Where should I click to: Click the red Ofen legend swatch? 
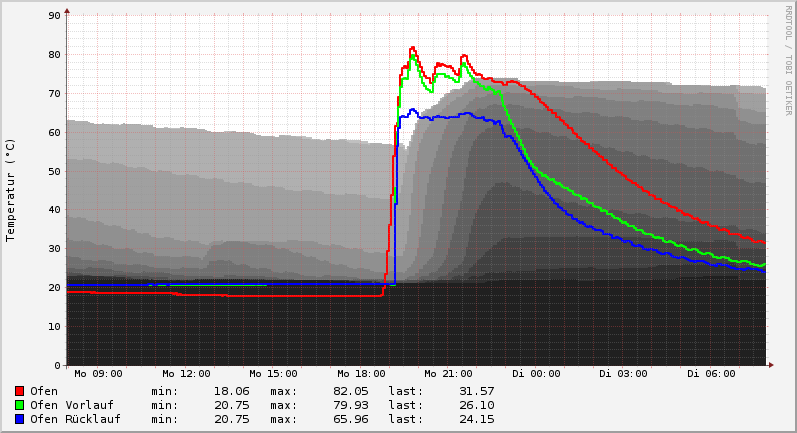click(x=20, y=391)
